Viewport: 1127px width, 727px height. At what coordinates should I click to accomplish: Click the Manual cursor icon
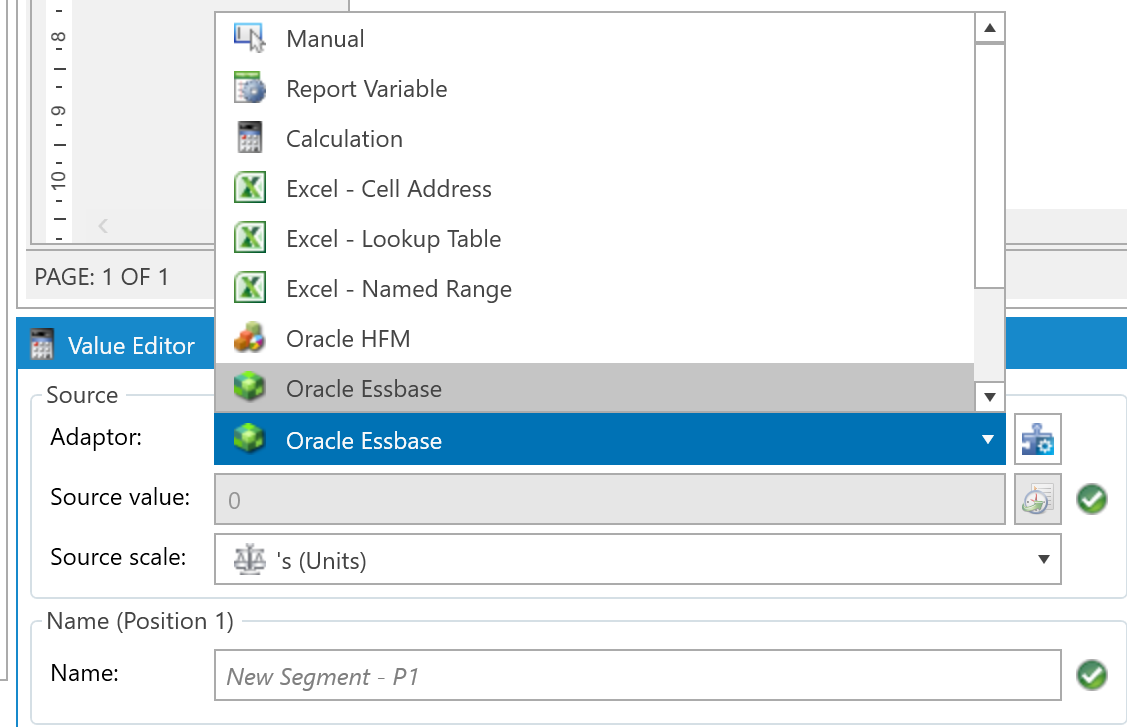249,38
